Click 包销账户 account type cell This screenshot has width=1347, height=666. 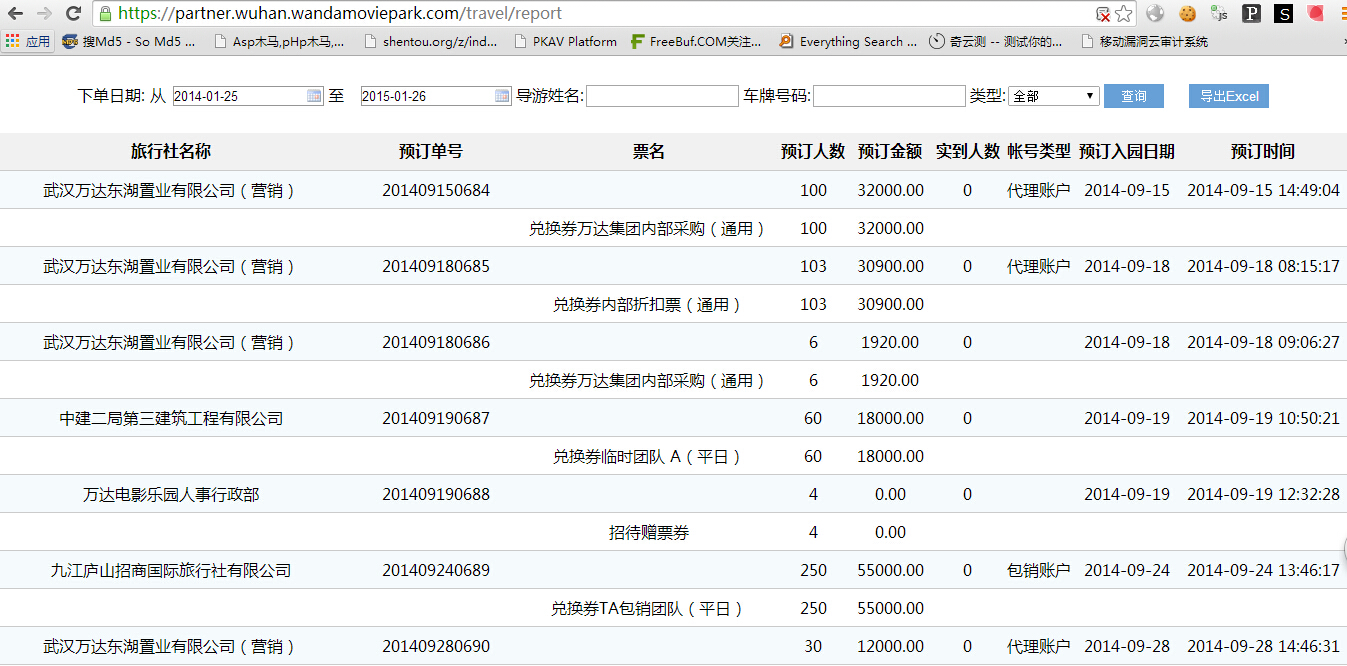pyautogui.click(x=1039, y=570)
